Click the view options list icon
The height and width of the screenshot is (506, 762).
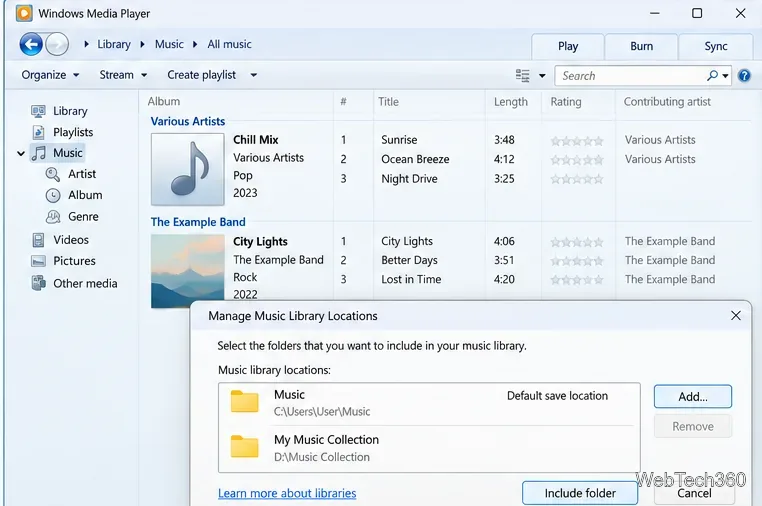(522, 75)
